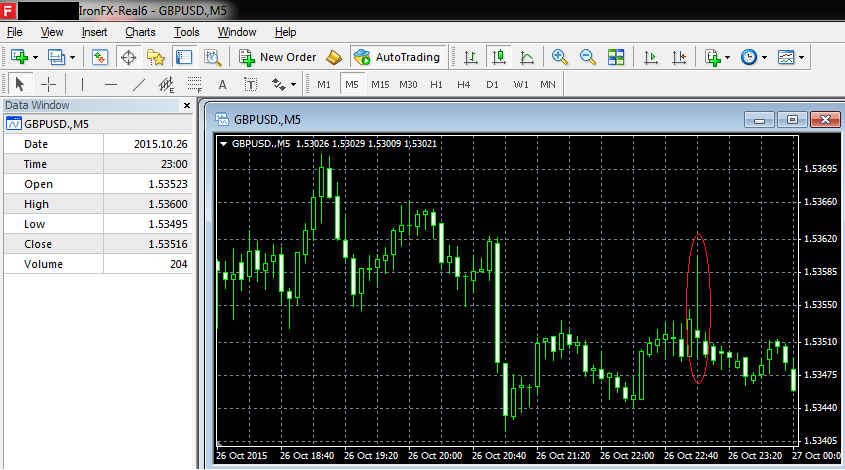
Task: Click the MetaEditor book icon
Action: (334, 57)
